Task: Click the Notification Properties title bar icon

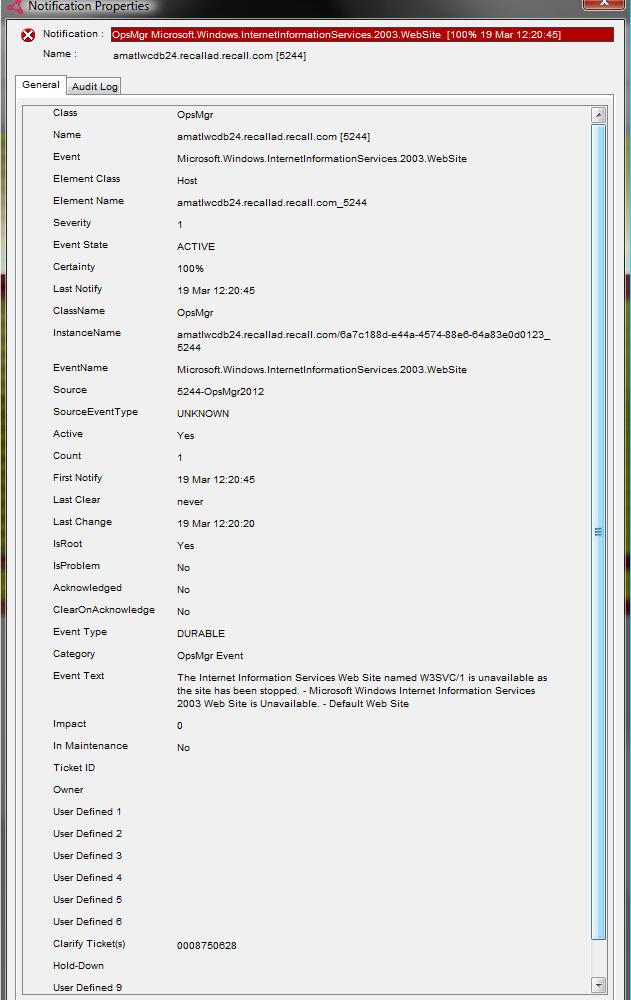Action: [x=14, y=6]
